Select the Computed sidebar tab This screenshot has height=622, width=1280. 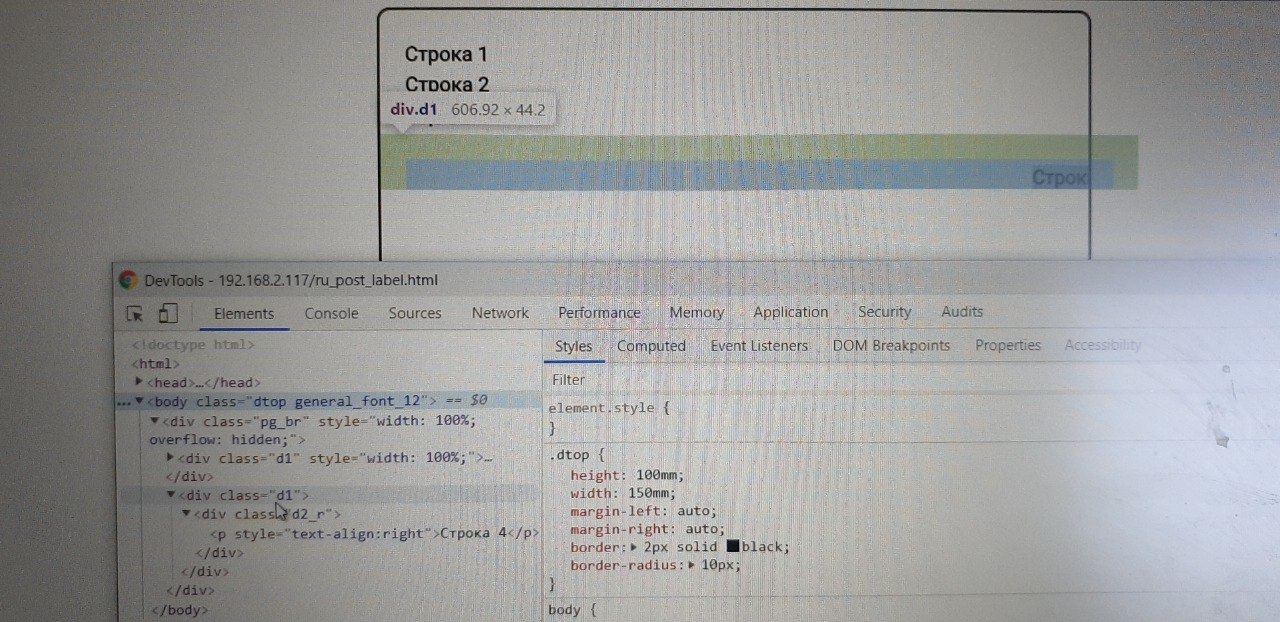coord(651,346)
